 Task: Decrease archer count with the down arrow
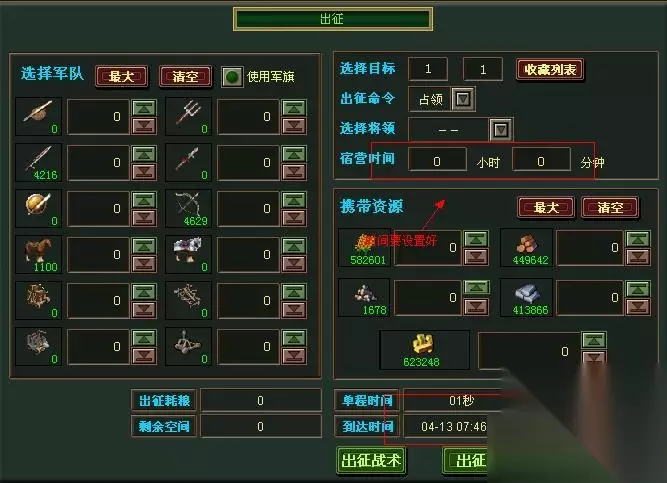[x=294, y=218]
